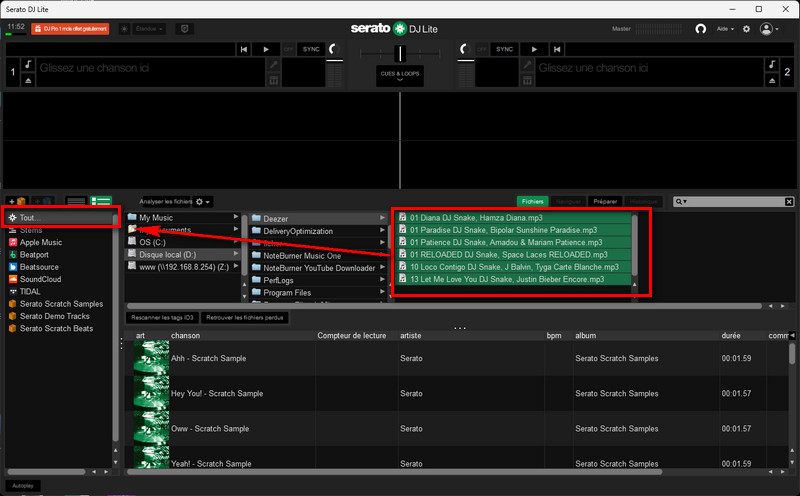This screenshot has width=800, height=496.
Task: Click the shield icon in the top bar
Action: coord(185,29)
